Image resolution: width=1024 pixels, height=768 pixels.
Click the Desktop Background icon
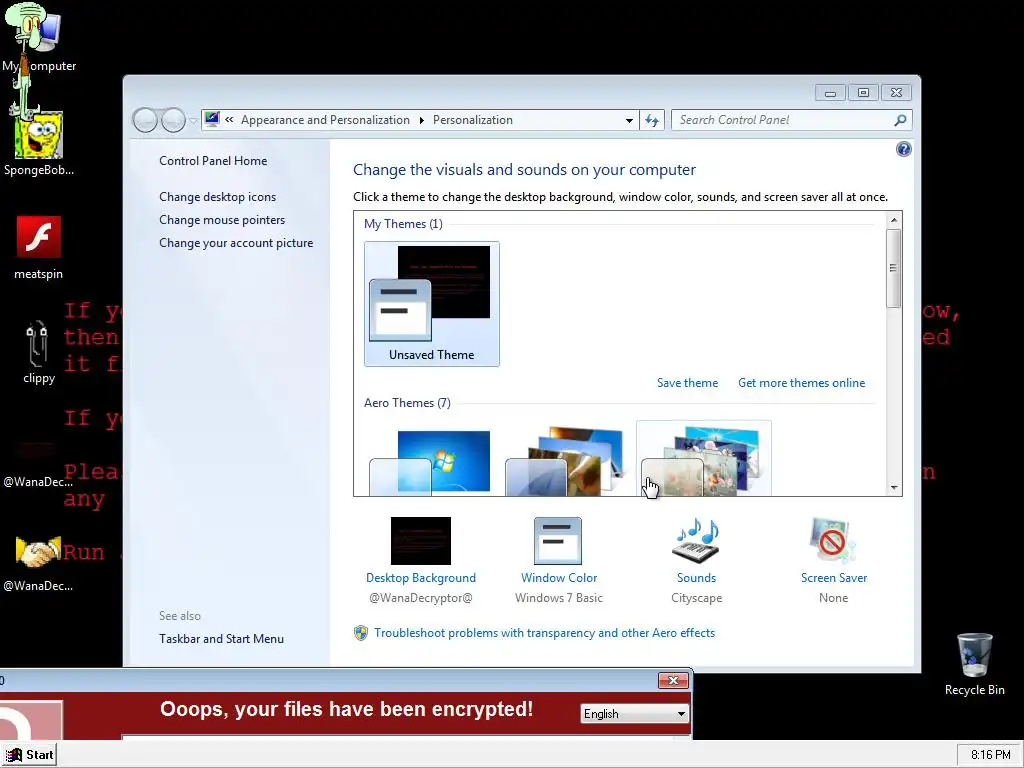(x=421, y=541)
